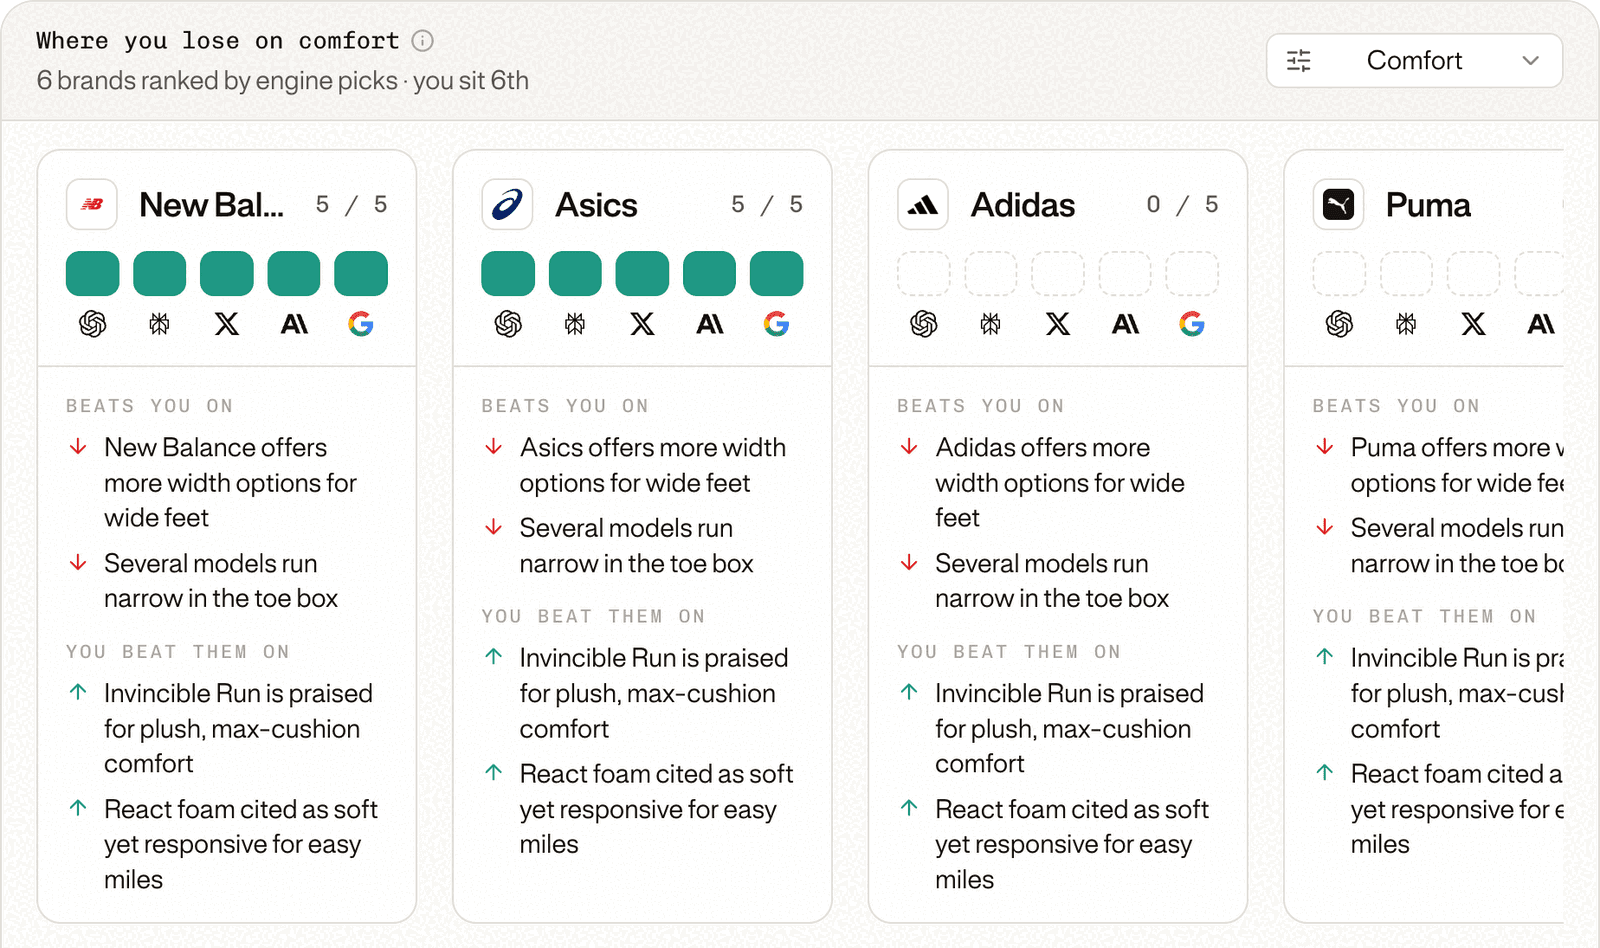Open the Comfort filter dropdown
1600x948 pixels.
click(1414, 61)
